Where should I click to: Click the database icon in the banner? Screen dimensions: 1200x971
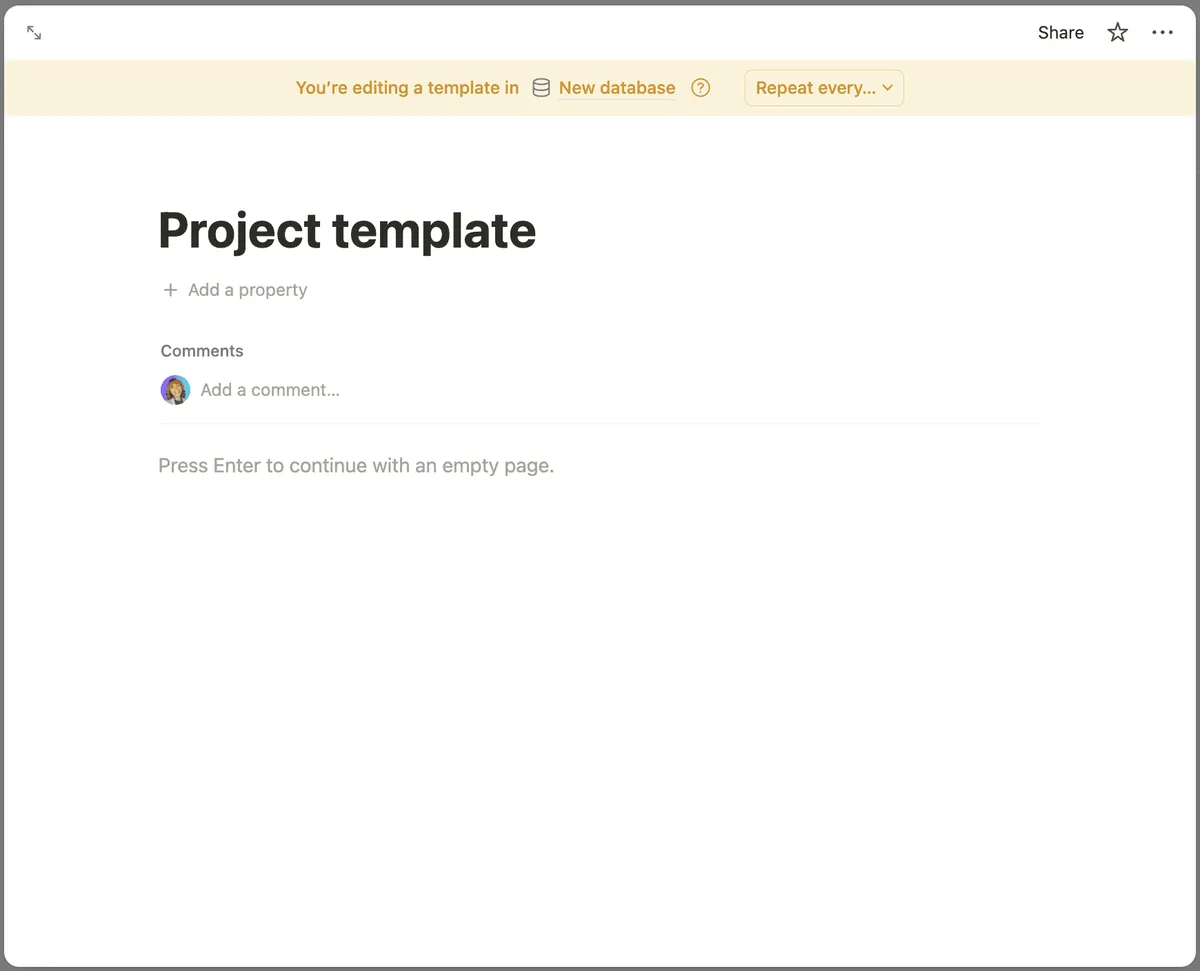tap(541, 88)
